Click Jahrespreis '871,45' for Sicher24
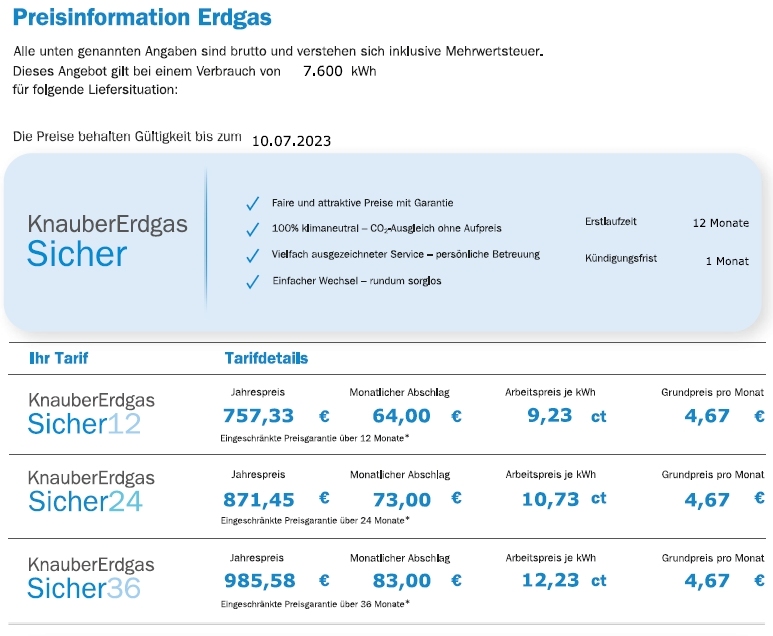The height and width of the screenshot is (636, 773). tap(258, 499)
